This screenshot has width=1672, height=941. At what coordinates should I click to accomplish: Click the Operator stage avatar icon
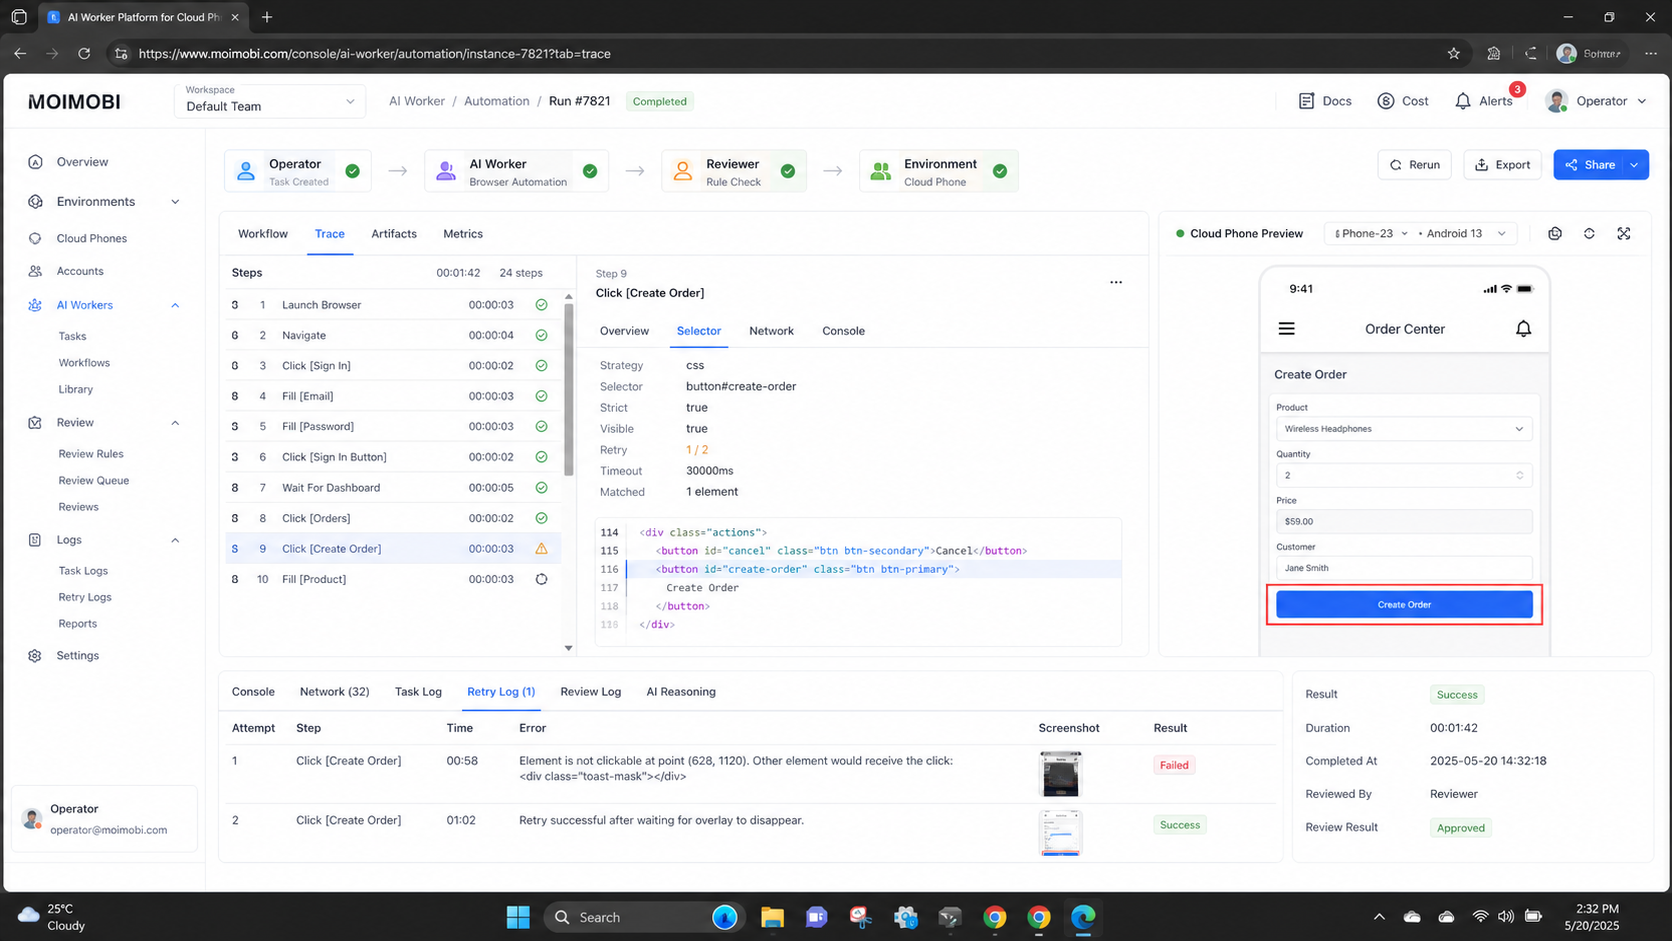coord(246,171)
